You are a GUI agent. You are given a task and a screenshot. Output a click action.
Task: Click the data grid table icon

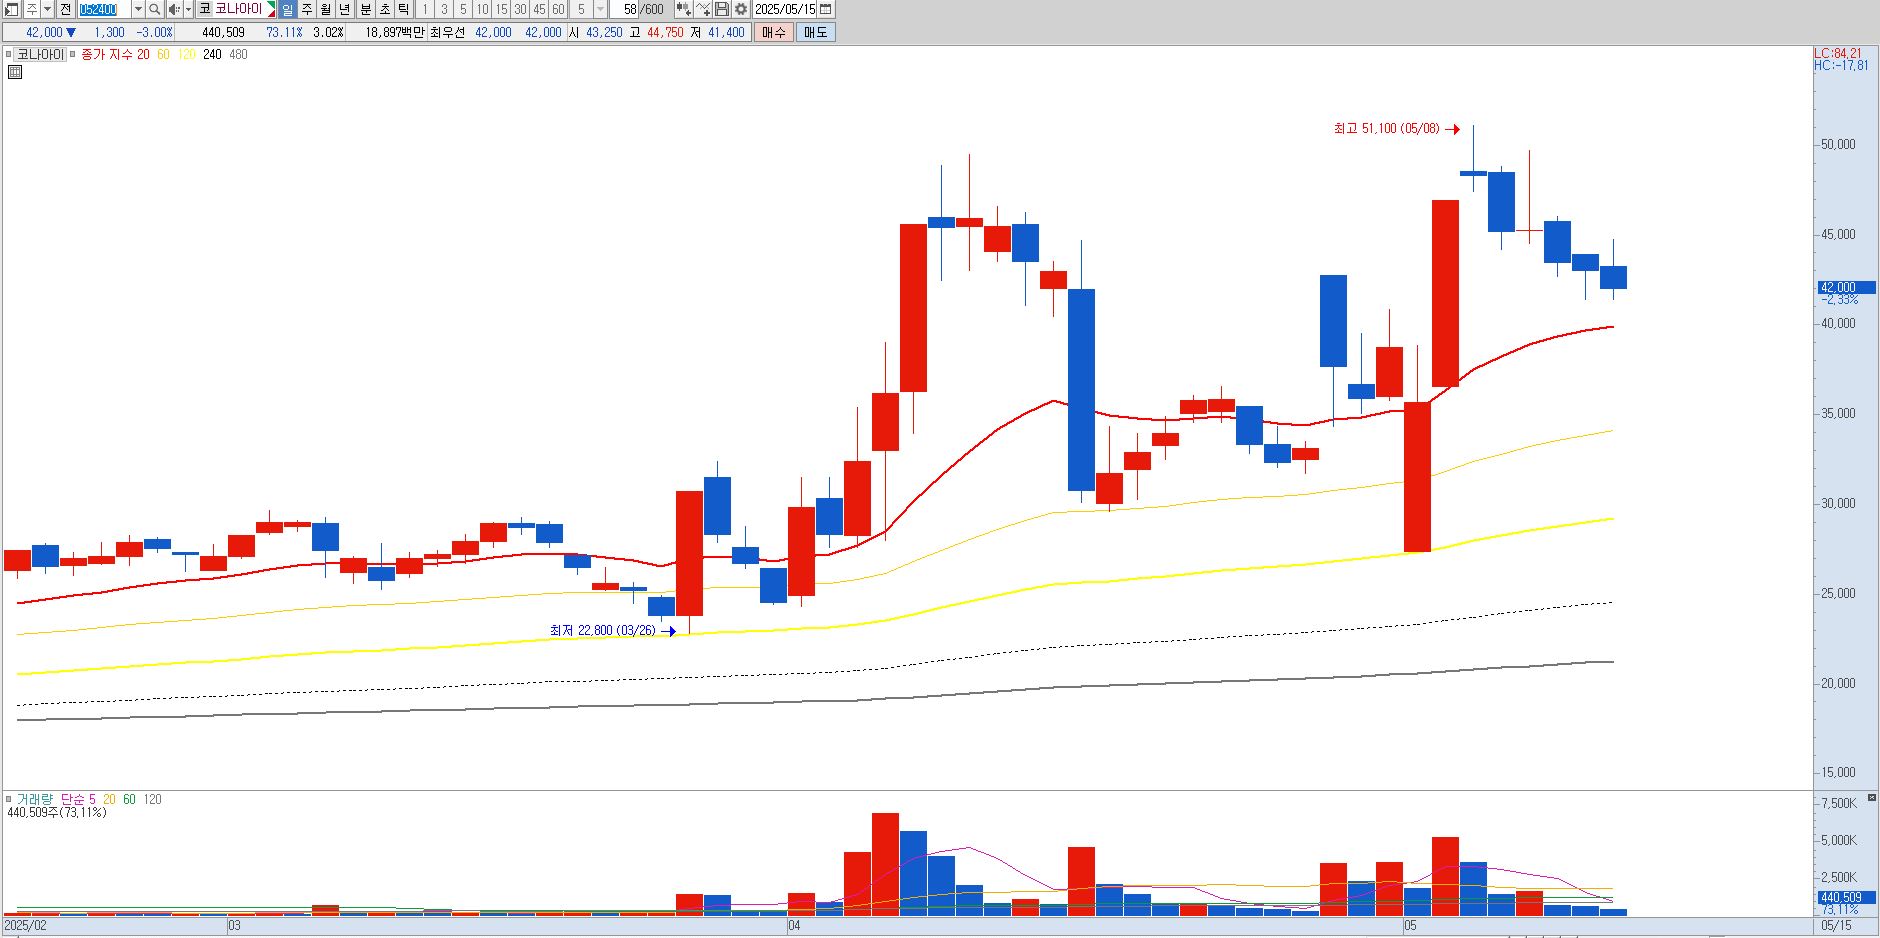(x=15, y=72)
